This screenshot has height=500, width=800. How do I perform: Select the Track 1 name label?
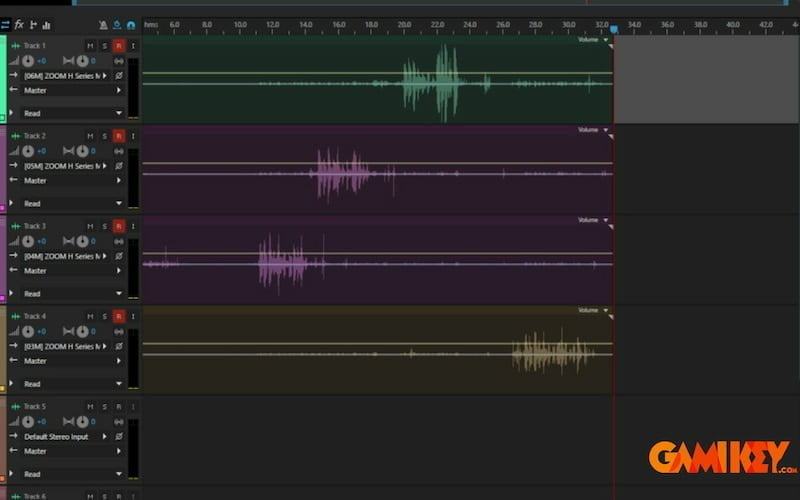click(x=35, y=46)
